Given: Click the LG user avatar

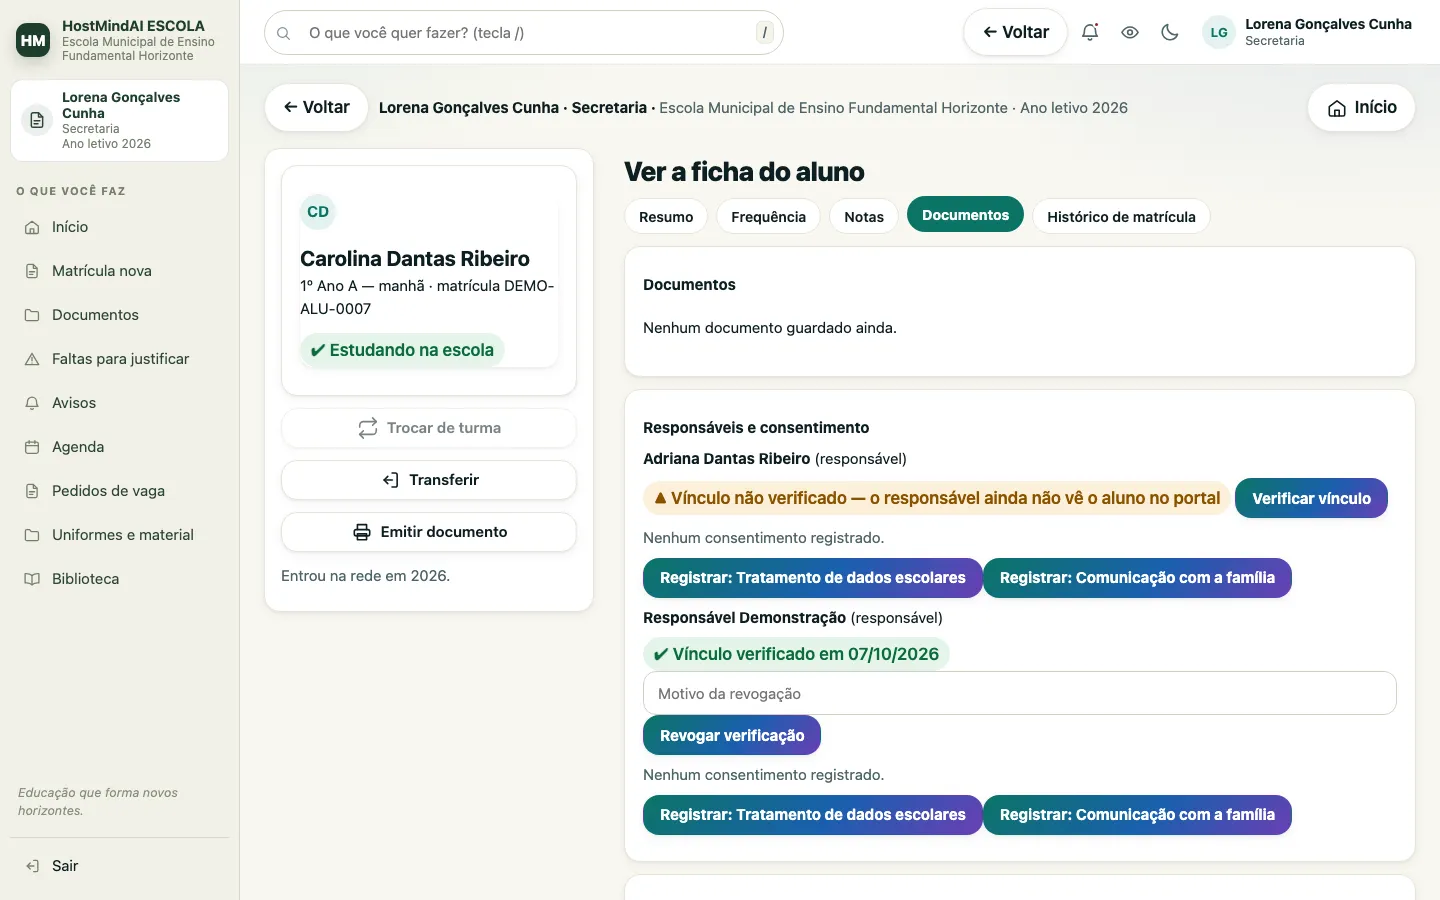Looking at the screenshot, I should [1219, 32].
